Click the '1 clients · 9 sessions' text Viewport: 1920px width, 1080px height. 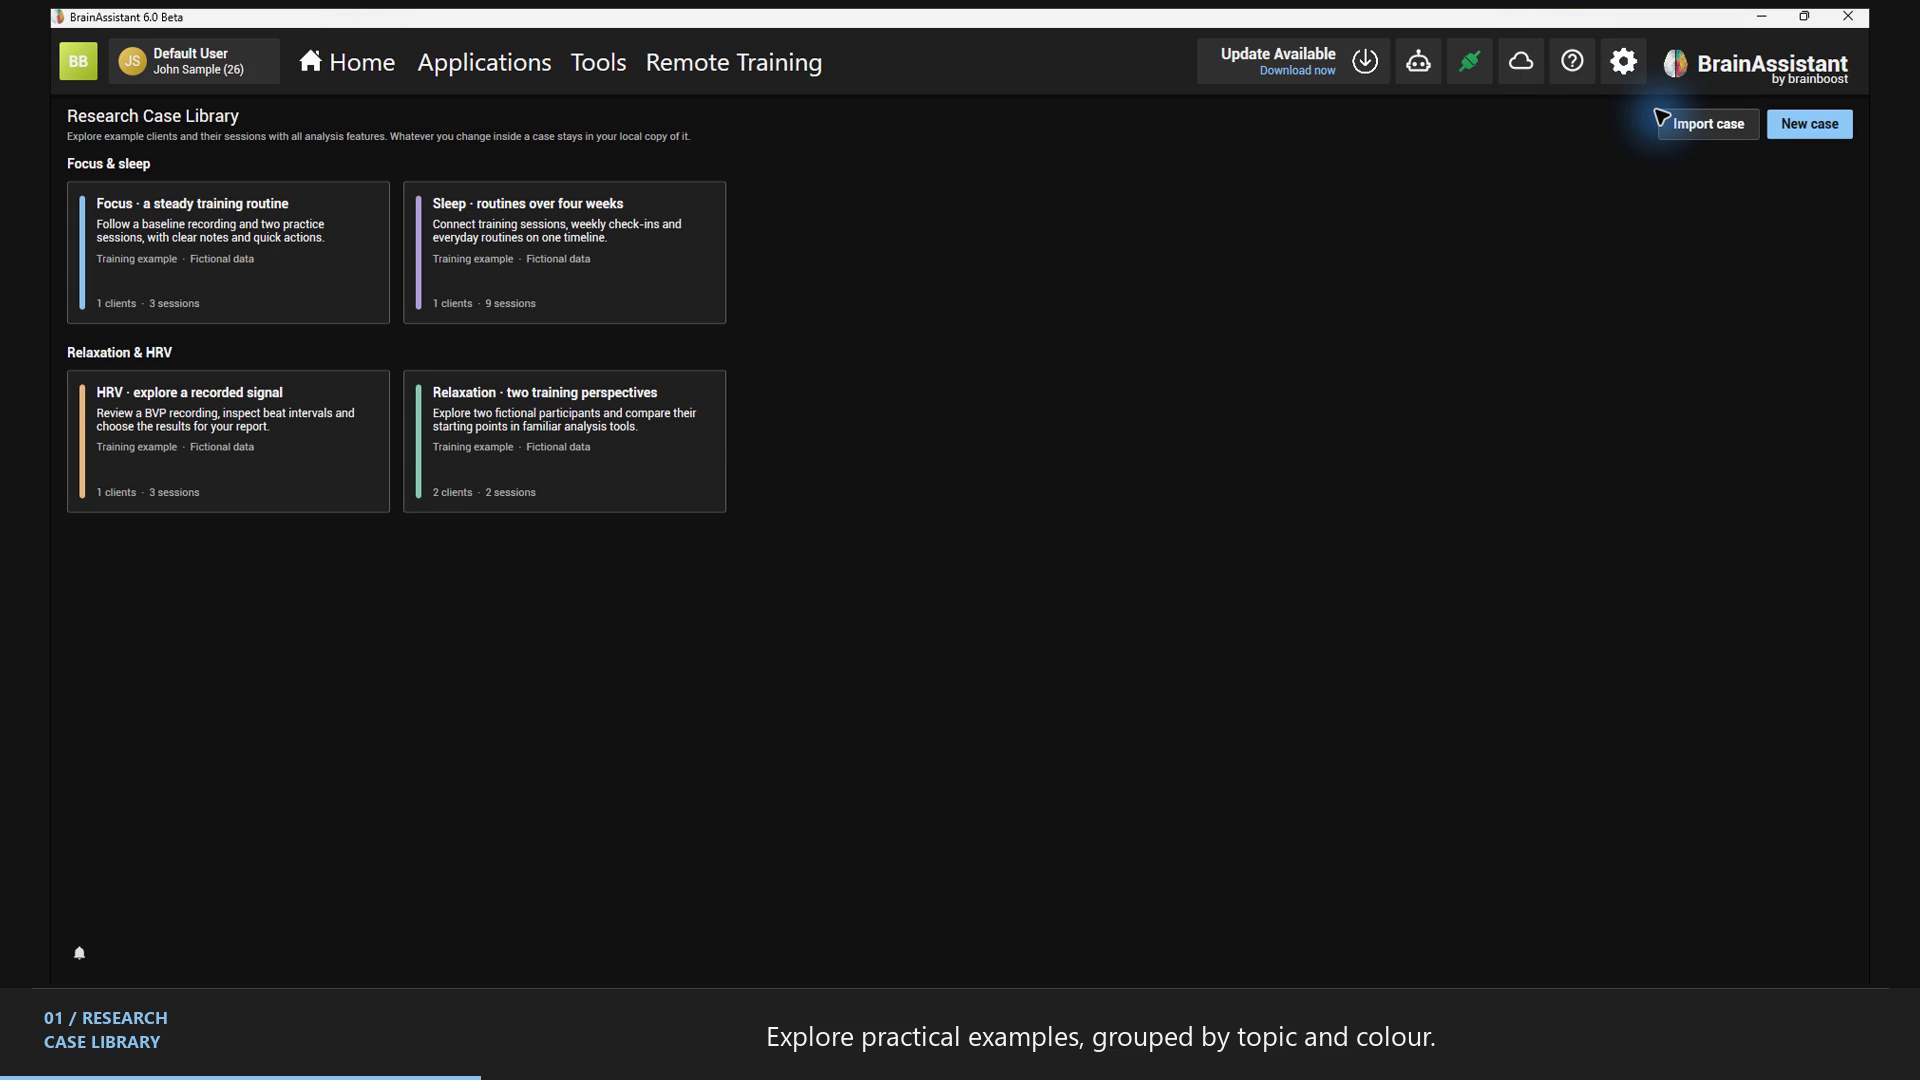(484, 304)
